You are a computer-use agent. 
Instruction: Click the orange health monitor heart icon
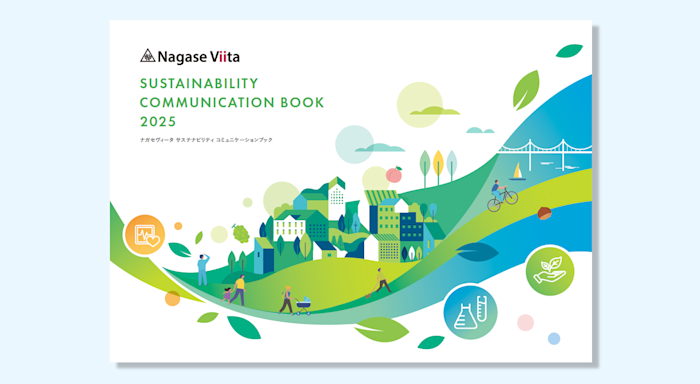coord(145,235)
